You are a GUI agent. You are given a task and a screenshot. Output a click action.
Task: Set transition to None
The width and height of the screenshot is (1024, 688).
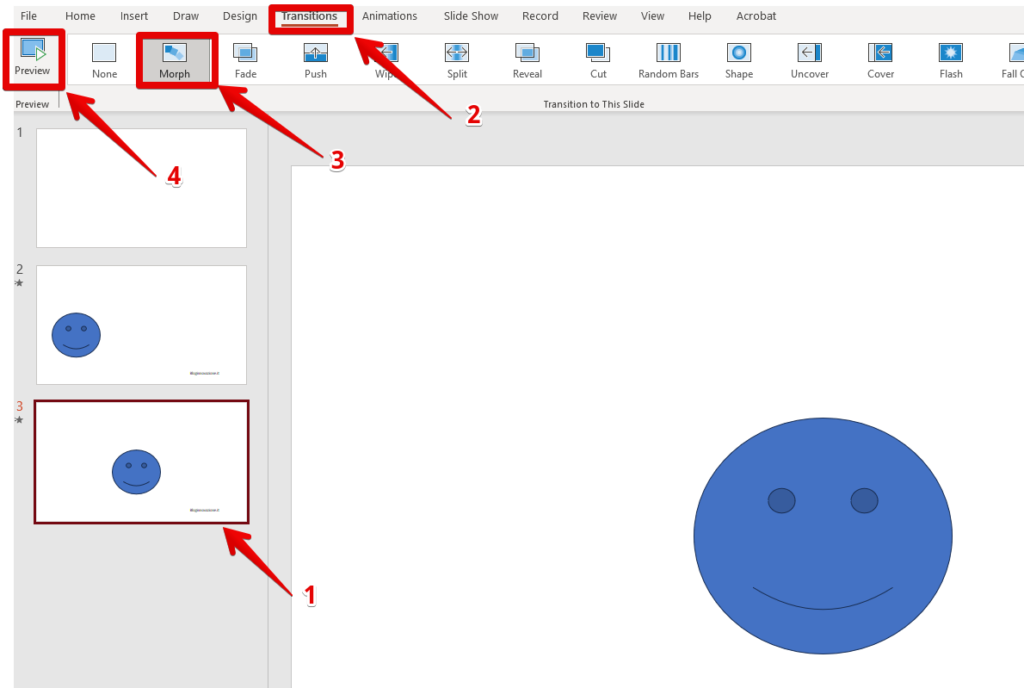point(104,58)
